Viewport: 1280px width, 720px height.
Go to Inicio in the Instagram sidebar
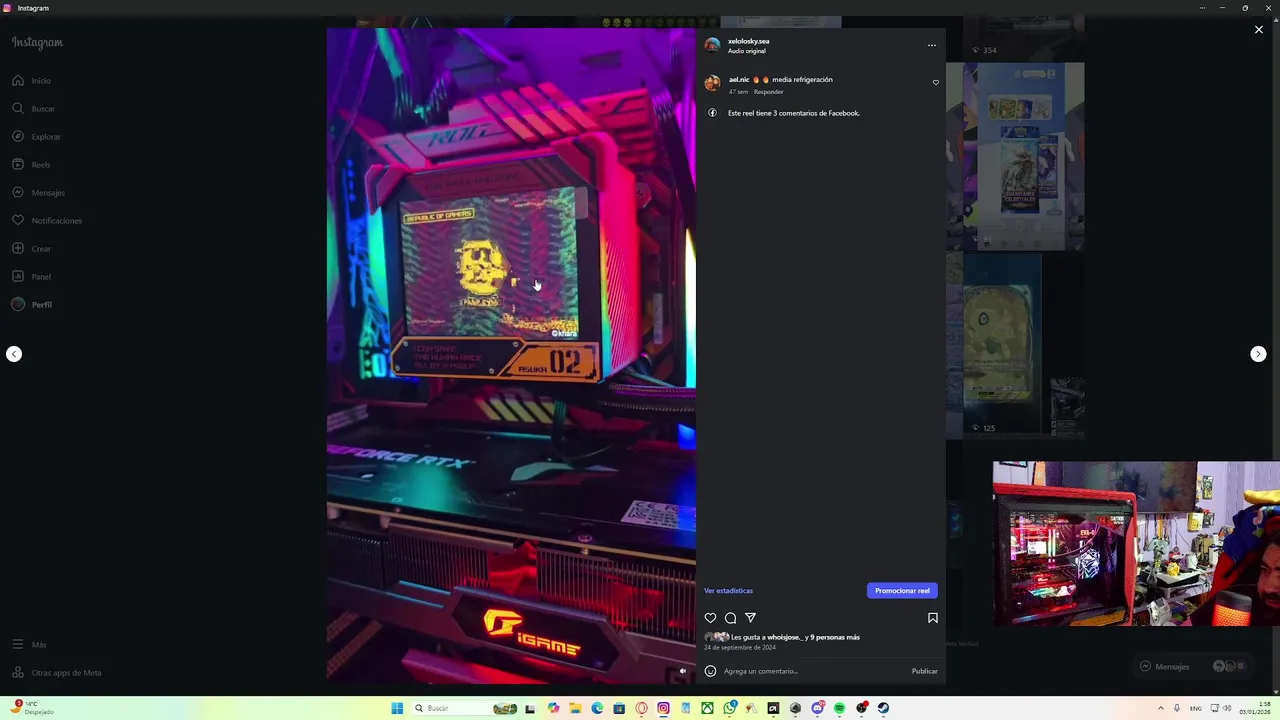pos(32,81)
